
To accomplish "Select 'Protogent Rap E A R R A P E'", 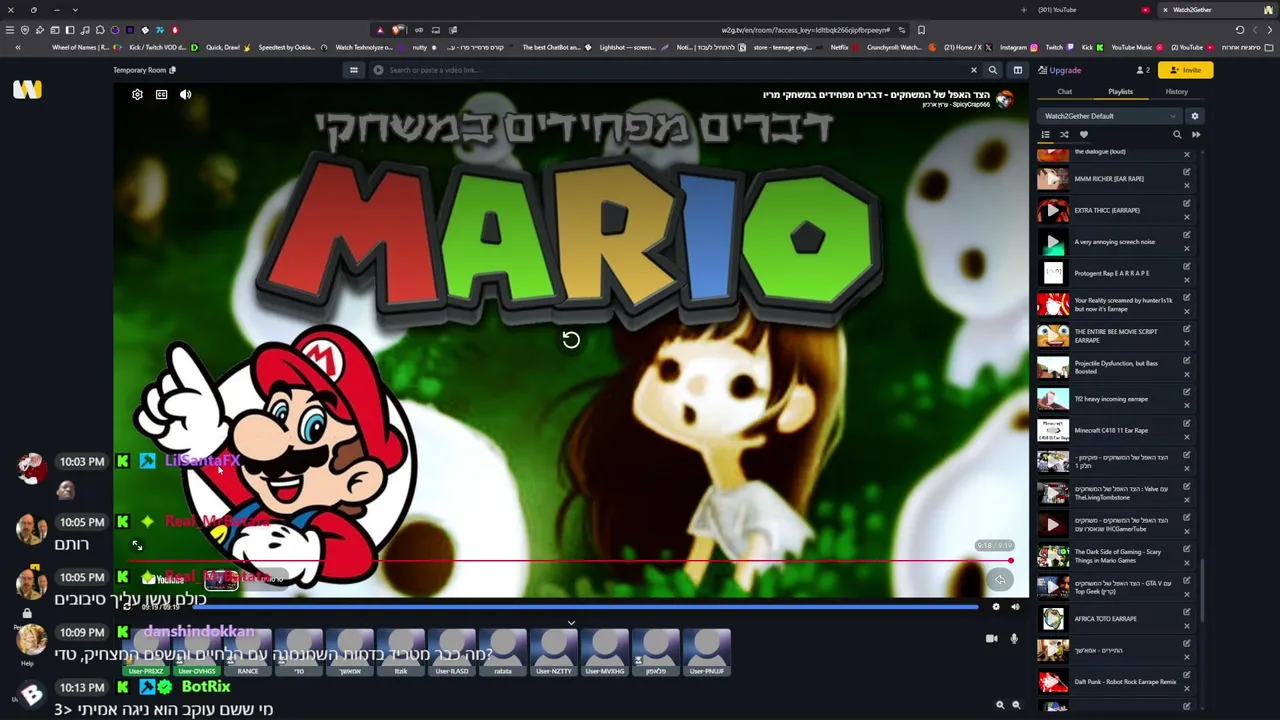I will (x=1112, y=273).
